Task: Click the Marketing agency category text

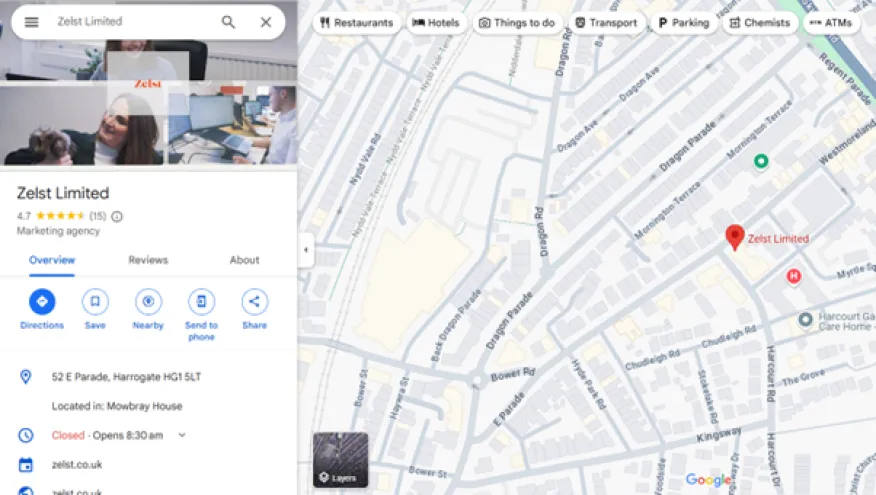Action: pos(58,231)
